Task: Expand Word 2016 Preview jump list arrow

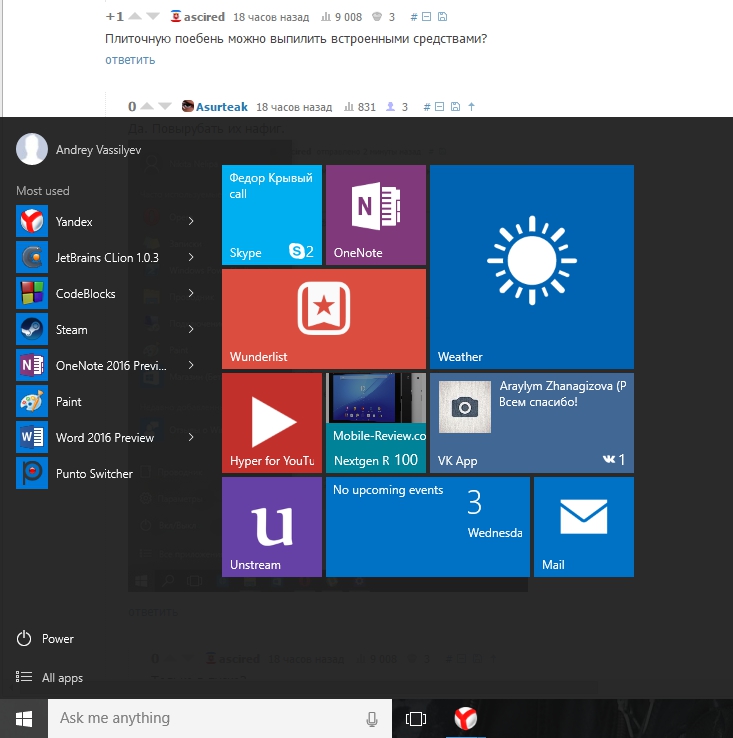Action: tap(190, 438)
